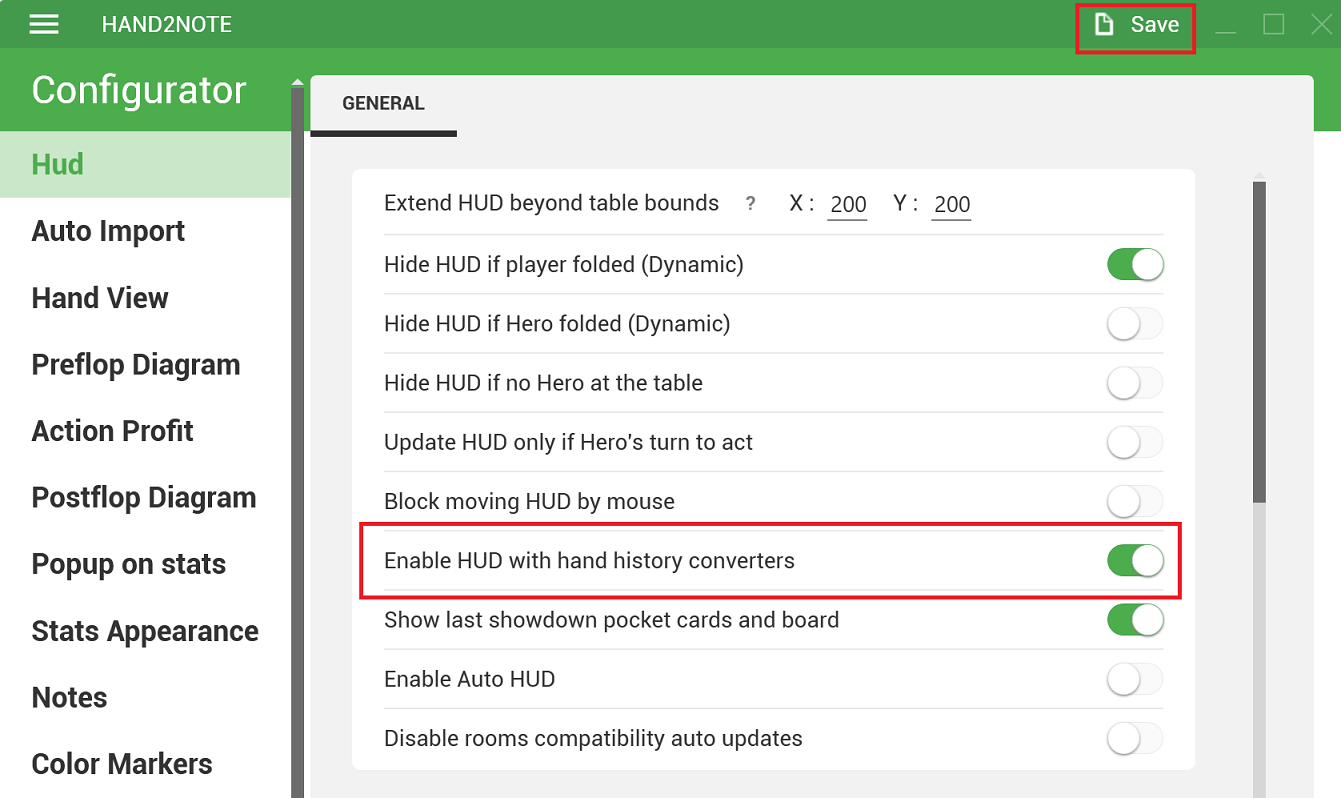Open the Preflop Diagram section
1341x798 pixels.
click(x=145, y=365)
